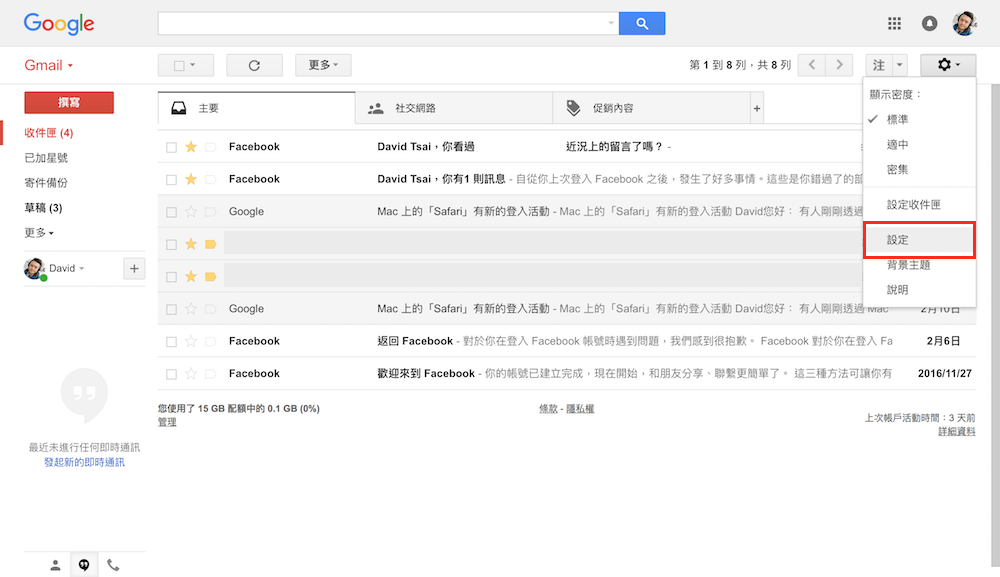
Task: Open the 詳細資料 account activity link
Action: 956,431
